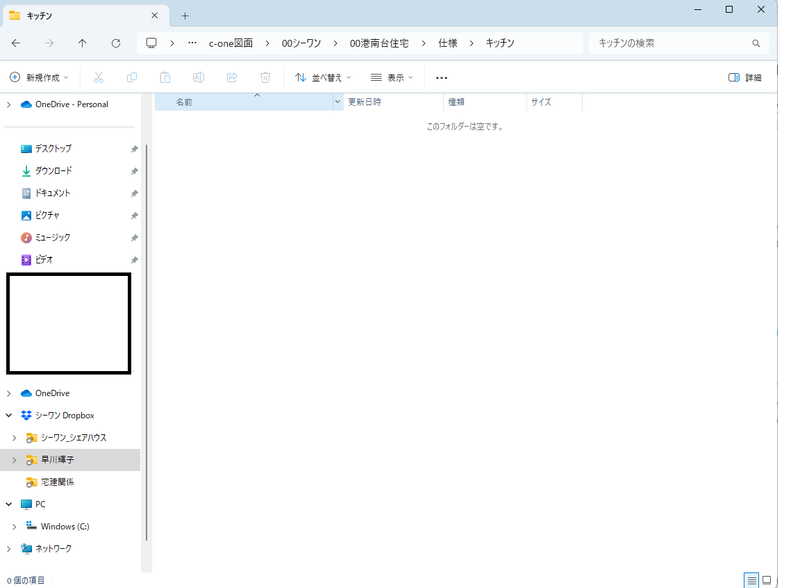Switch to details list view in status bar

pyautogui.click(x=751, y=580)
